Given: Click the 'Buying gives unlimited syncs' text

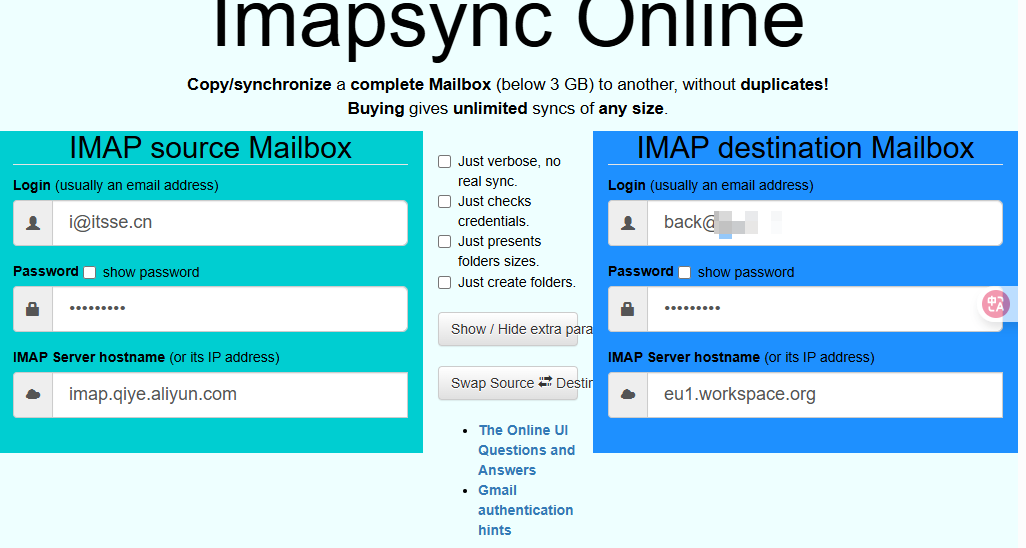Looking at the screenshot, I should 507,109.
